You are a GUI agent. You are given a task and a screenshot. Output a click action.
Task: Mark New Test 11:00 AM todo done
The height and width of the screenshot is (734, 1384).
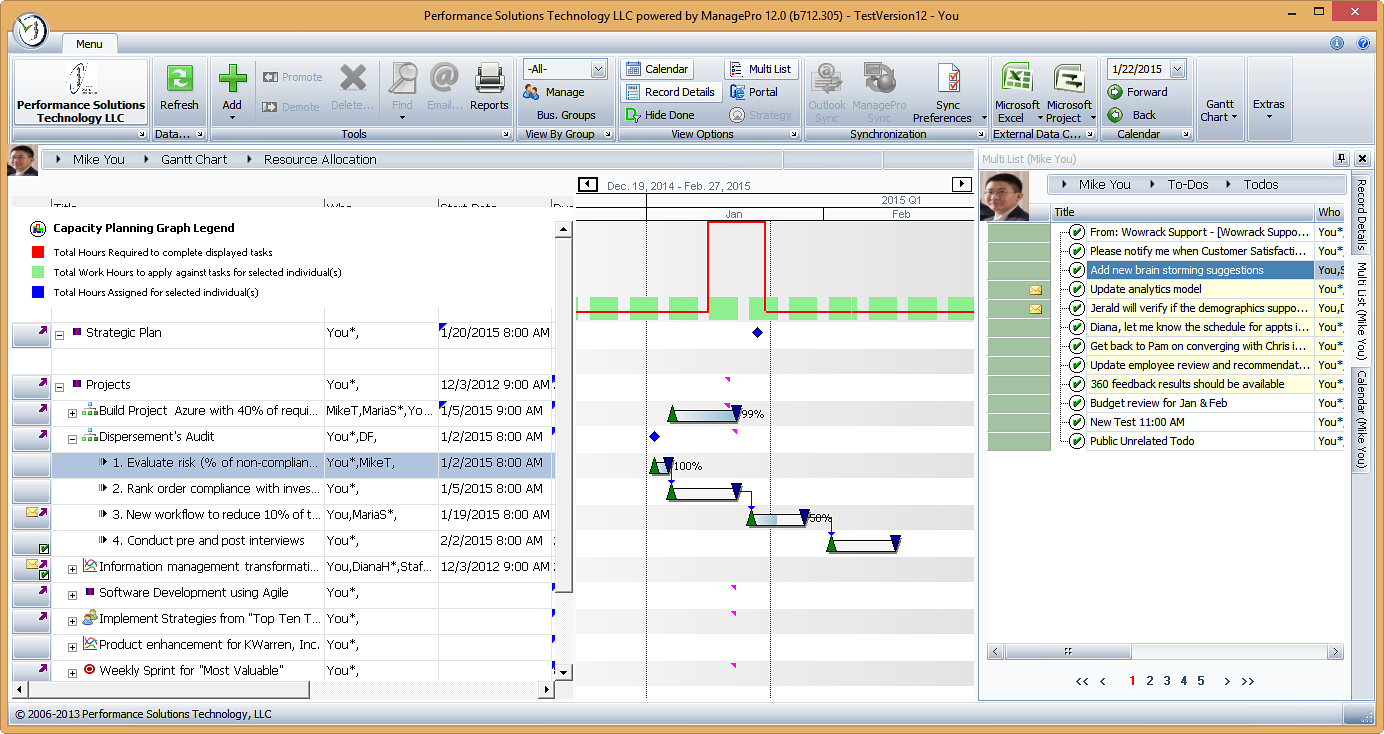click(1077, 422)
